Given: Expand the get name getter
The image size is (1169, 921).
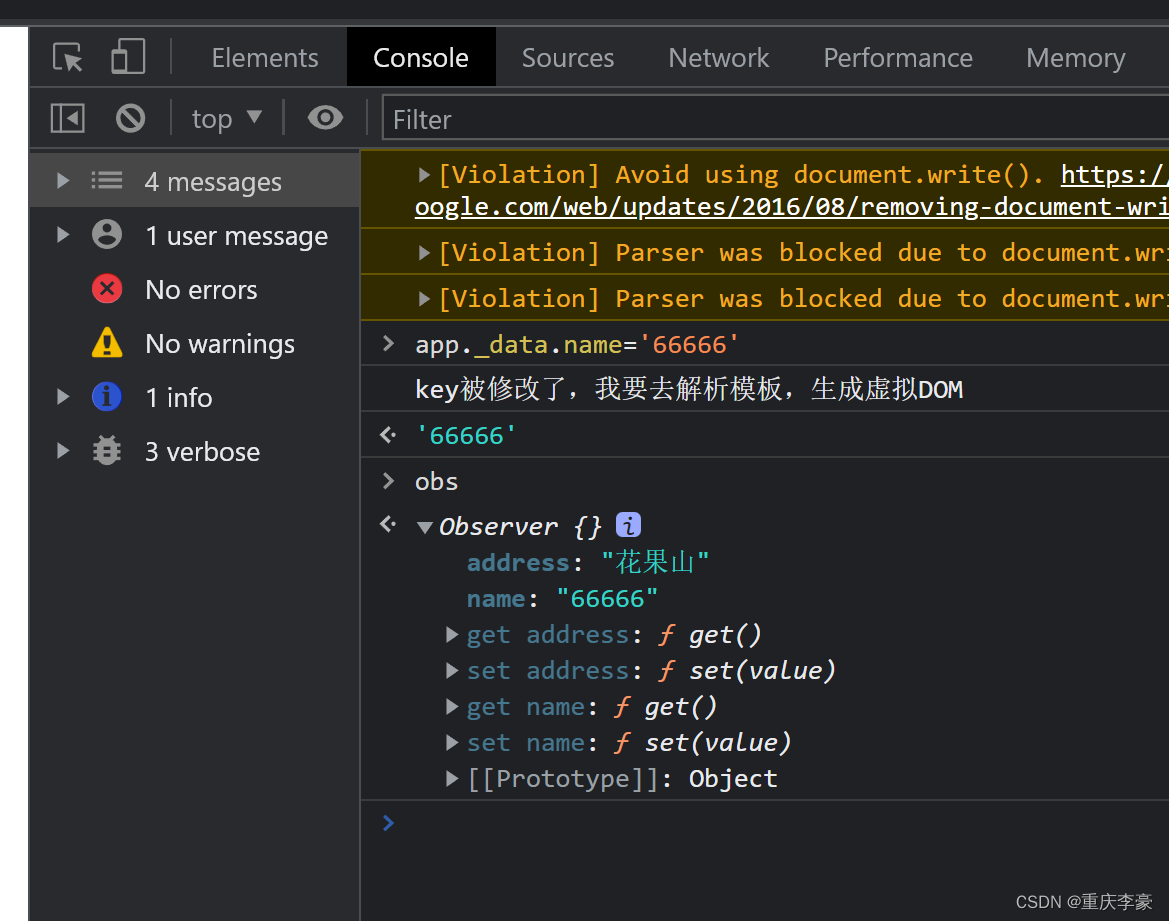Looking at the screenshot, I should (452, 706).
